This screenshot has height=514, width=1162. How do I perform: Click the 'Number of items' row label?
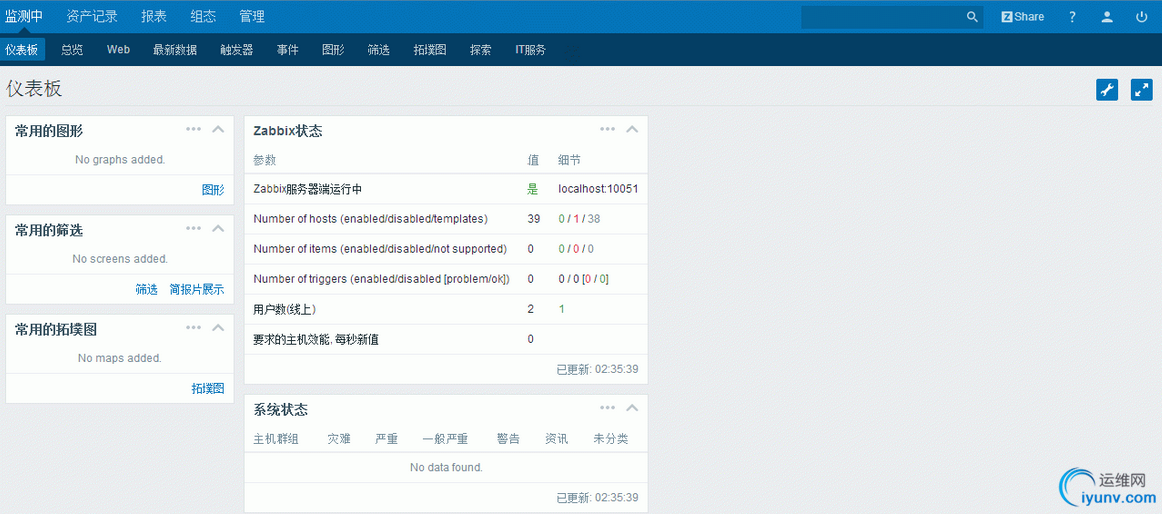[x=380, y=249]
